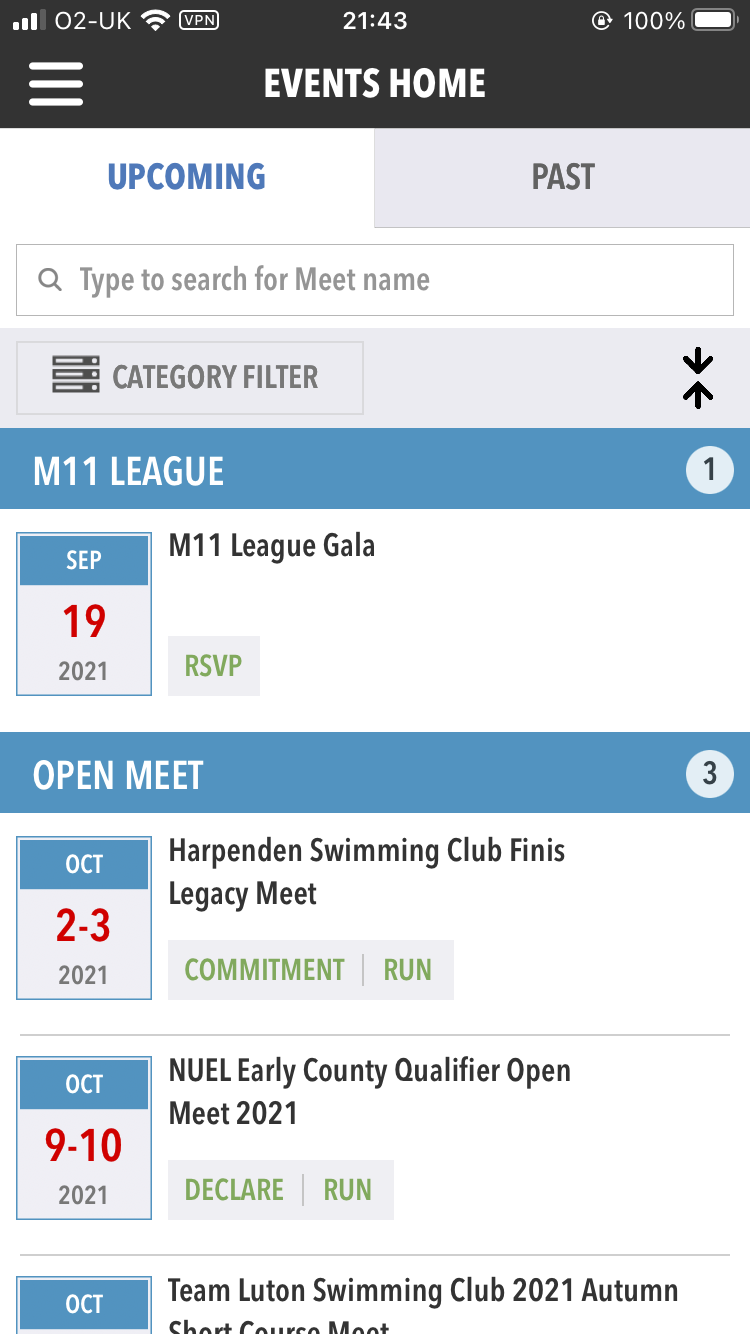Viewport: 750px width, 1334px height.
Task: Open the Category Filter
Action: pyautogui.click(x=190, y=378)
